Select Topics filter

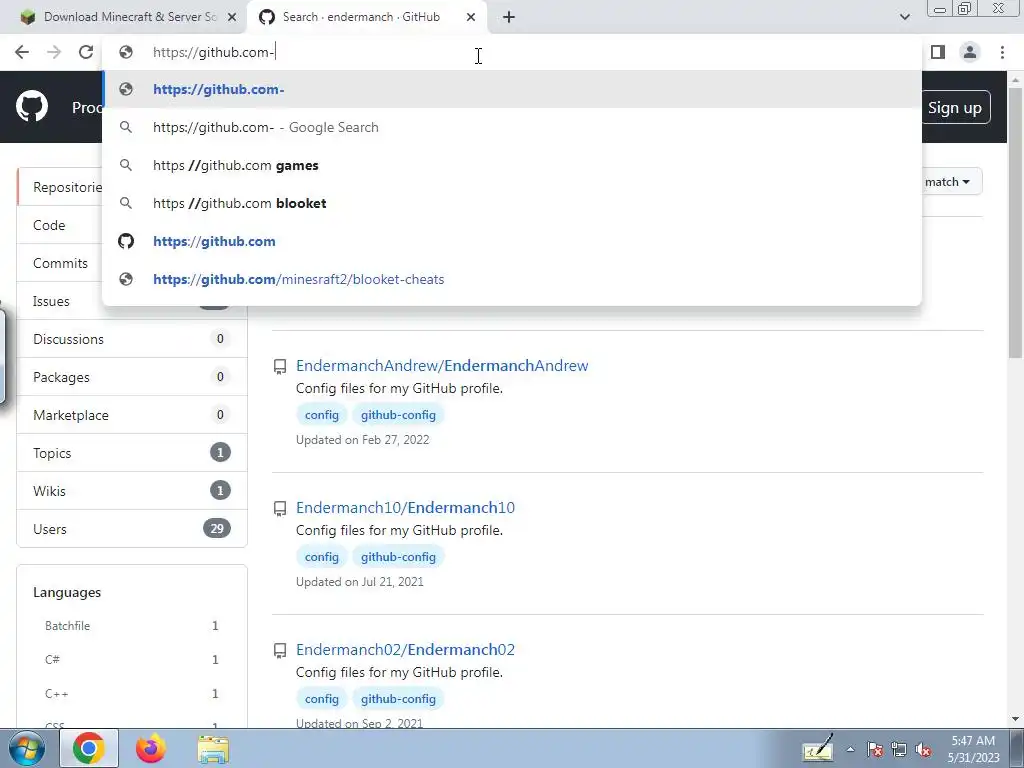point(132,453)
